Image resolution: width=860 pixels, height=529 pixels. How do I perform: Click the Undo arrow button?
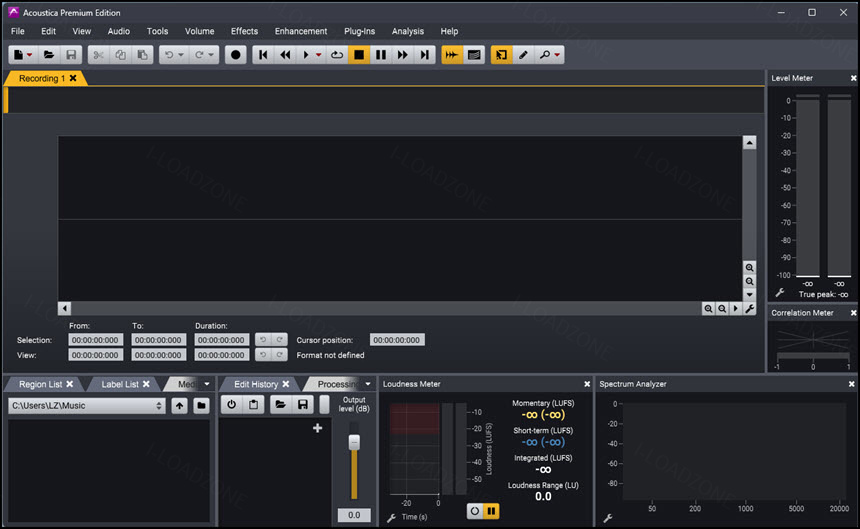[169, 55]
